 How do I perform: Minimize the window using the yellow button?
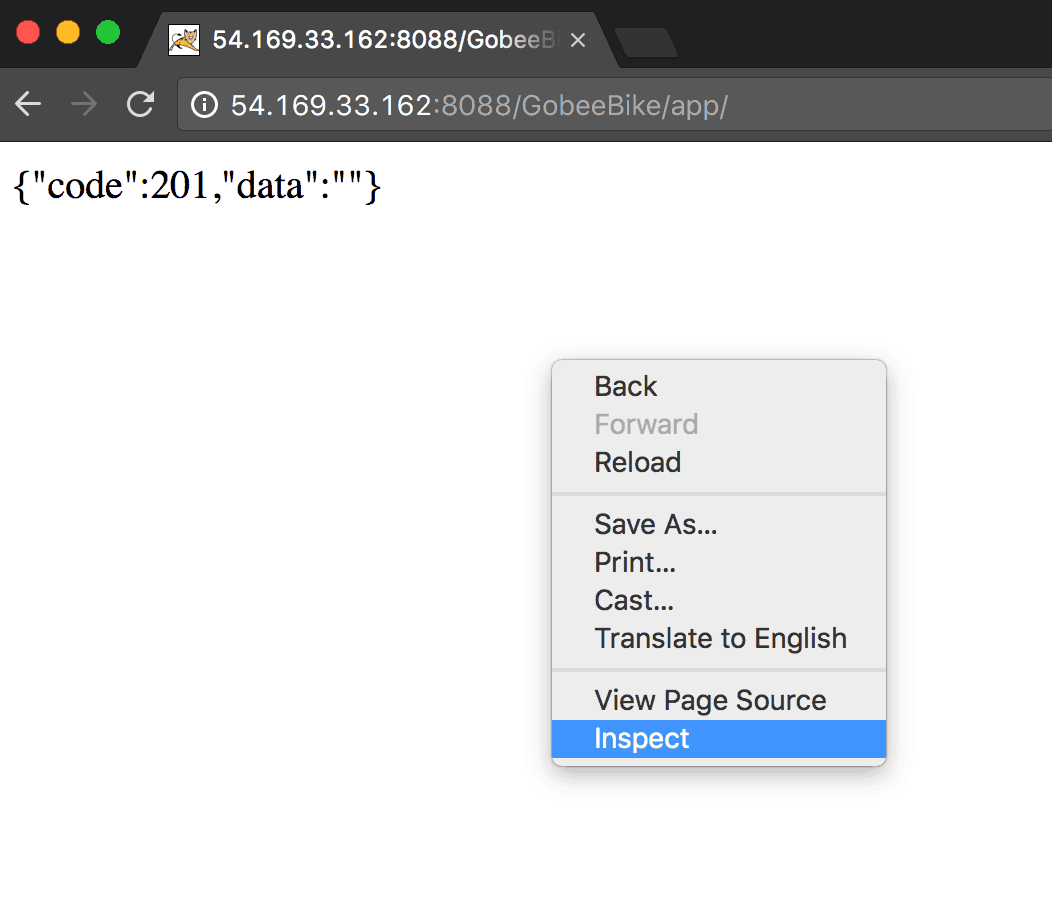[x=68, y=32]
